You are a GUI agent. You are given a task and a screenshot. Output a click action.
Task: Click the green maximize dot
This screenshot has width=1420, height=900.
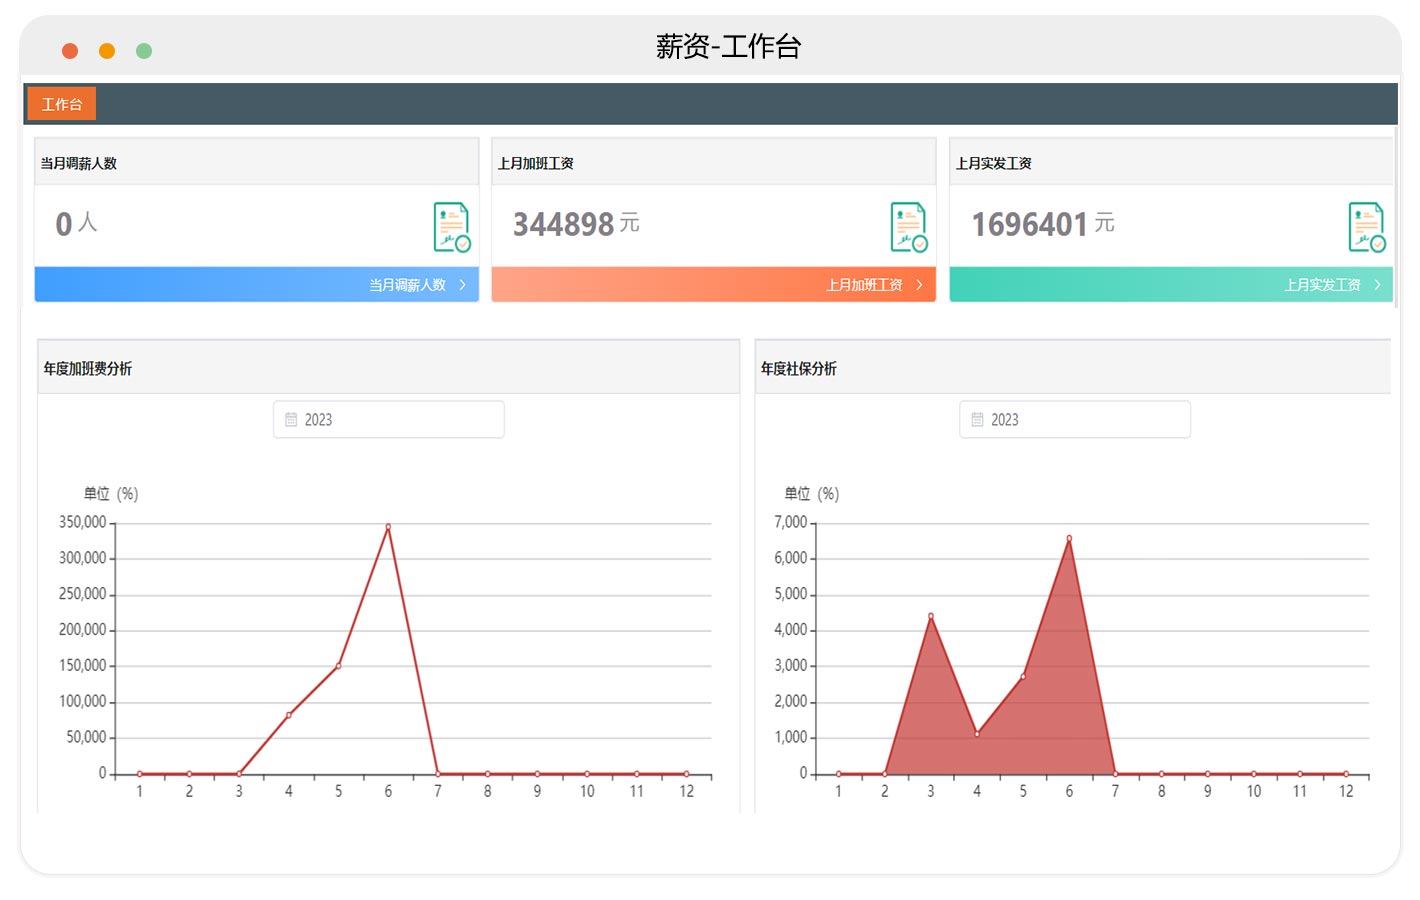(x=144, y=51)
